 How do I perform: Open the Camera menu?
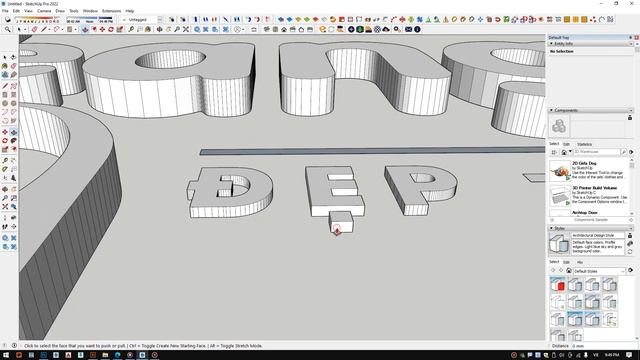tap(44, 11)
